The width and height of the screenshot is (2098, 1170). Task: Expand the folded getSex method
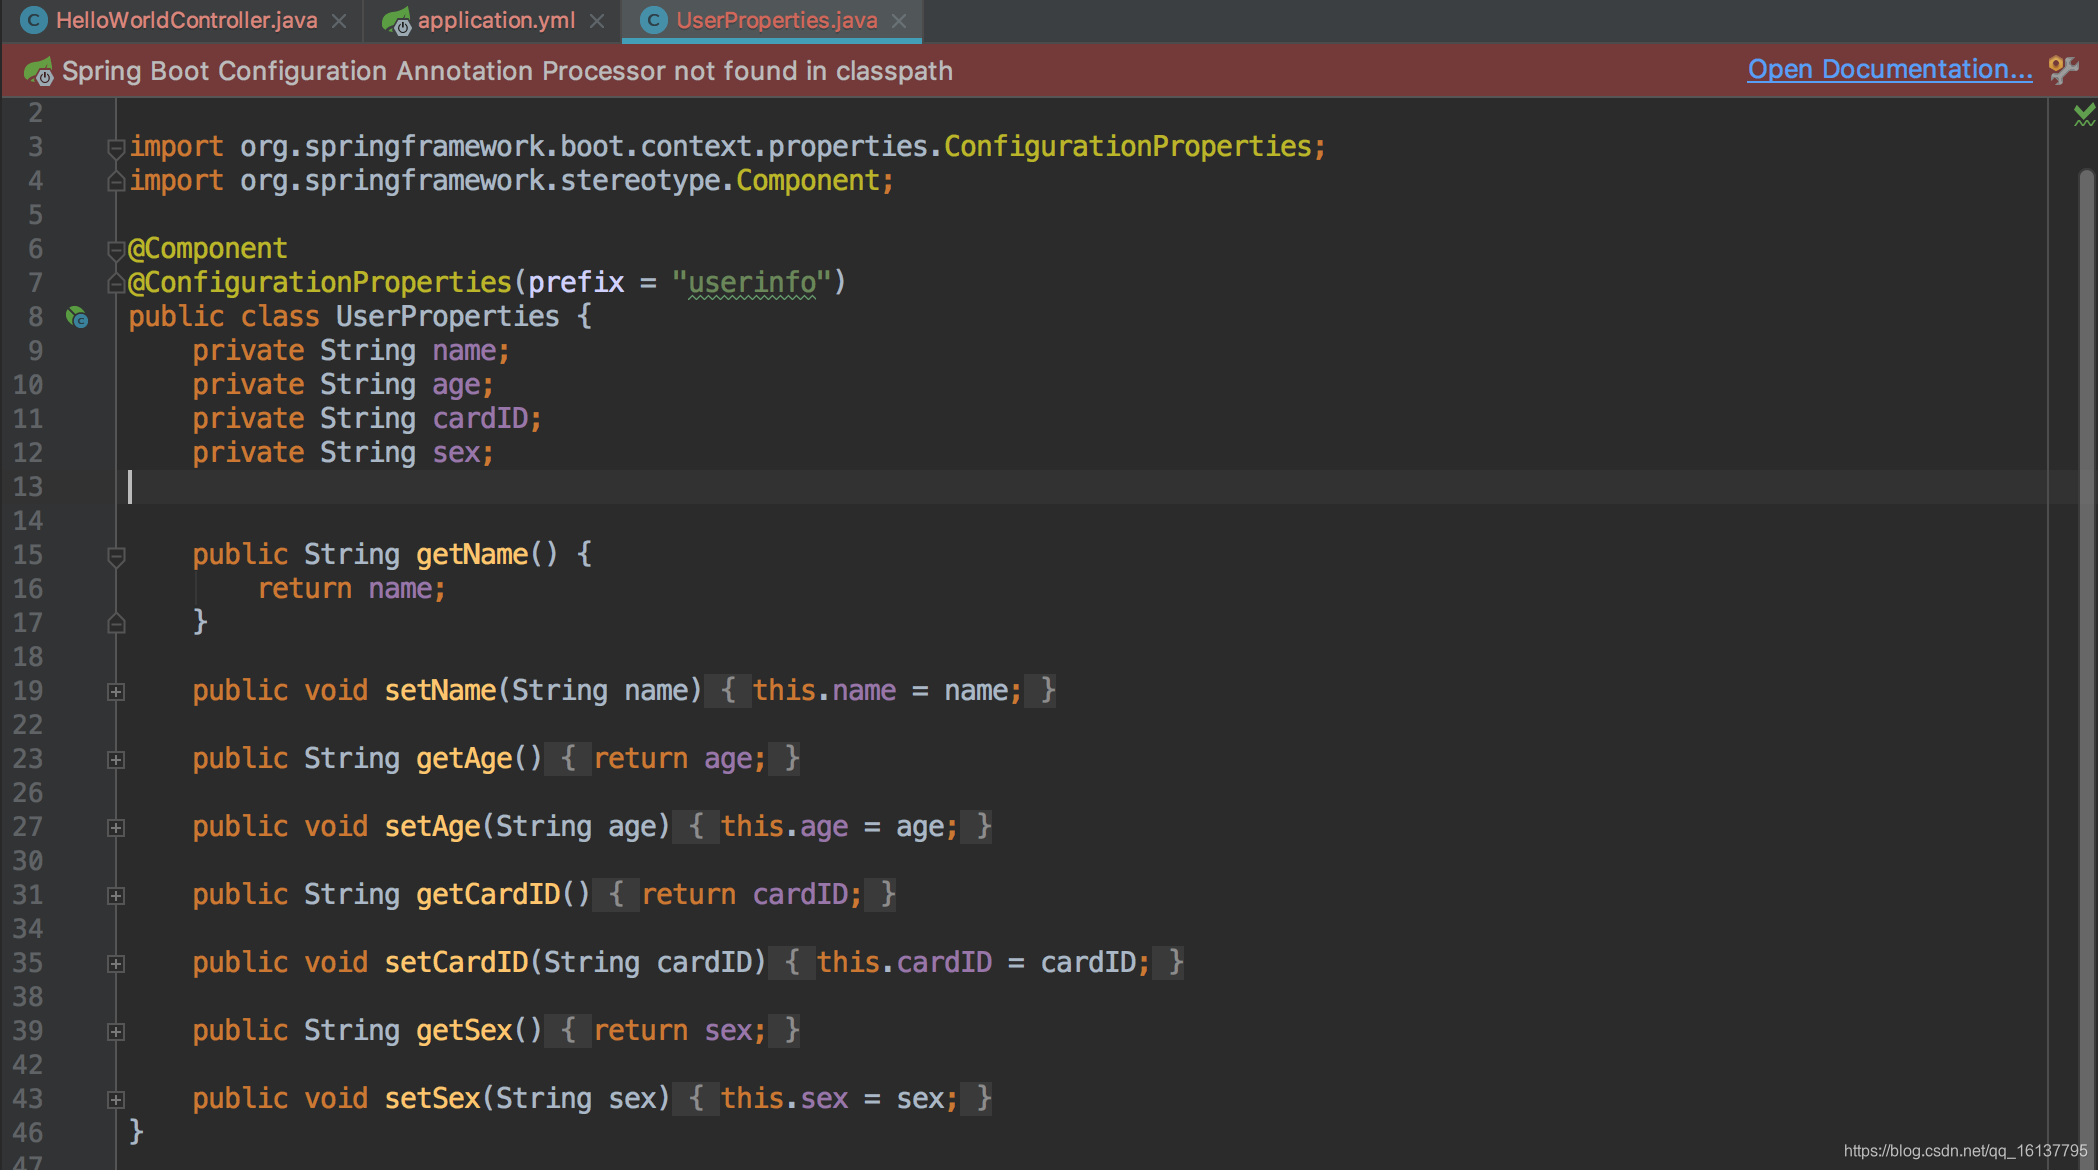click(x=116, y=1032)
